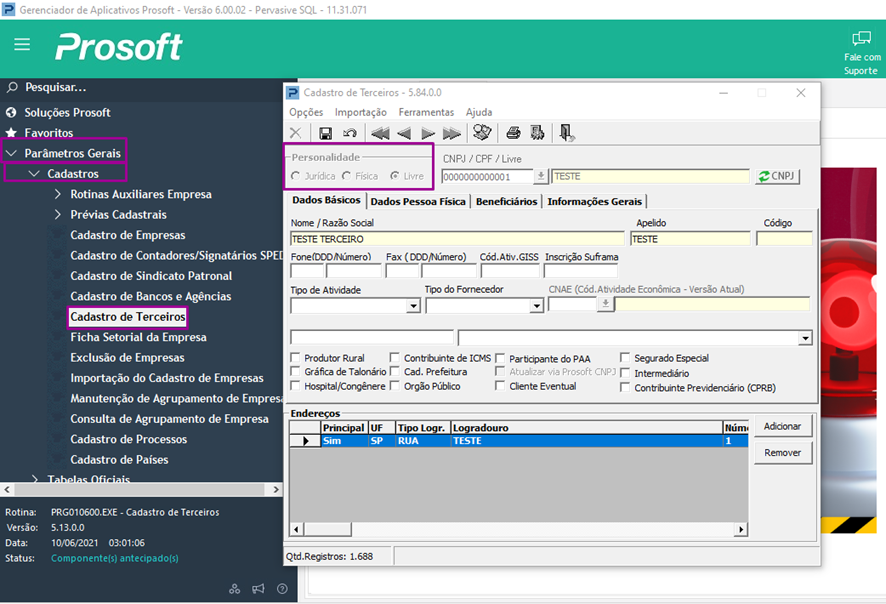Click the CNPJ lookup button

[777, 176]
